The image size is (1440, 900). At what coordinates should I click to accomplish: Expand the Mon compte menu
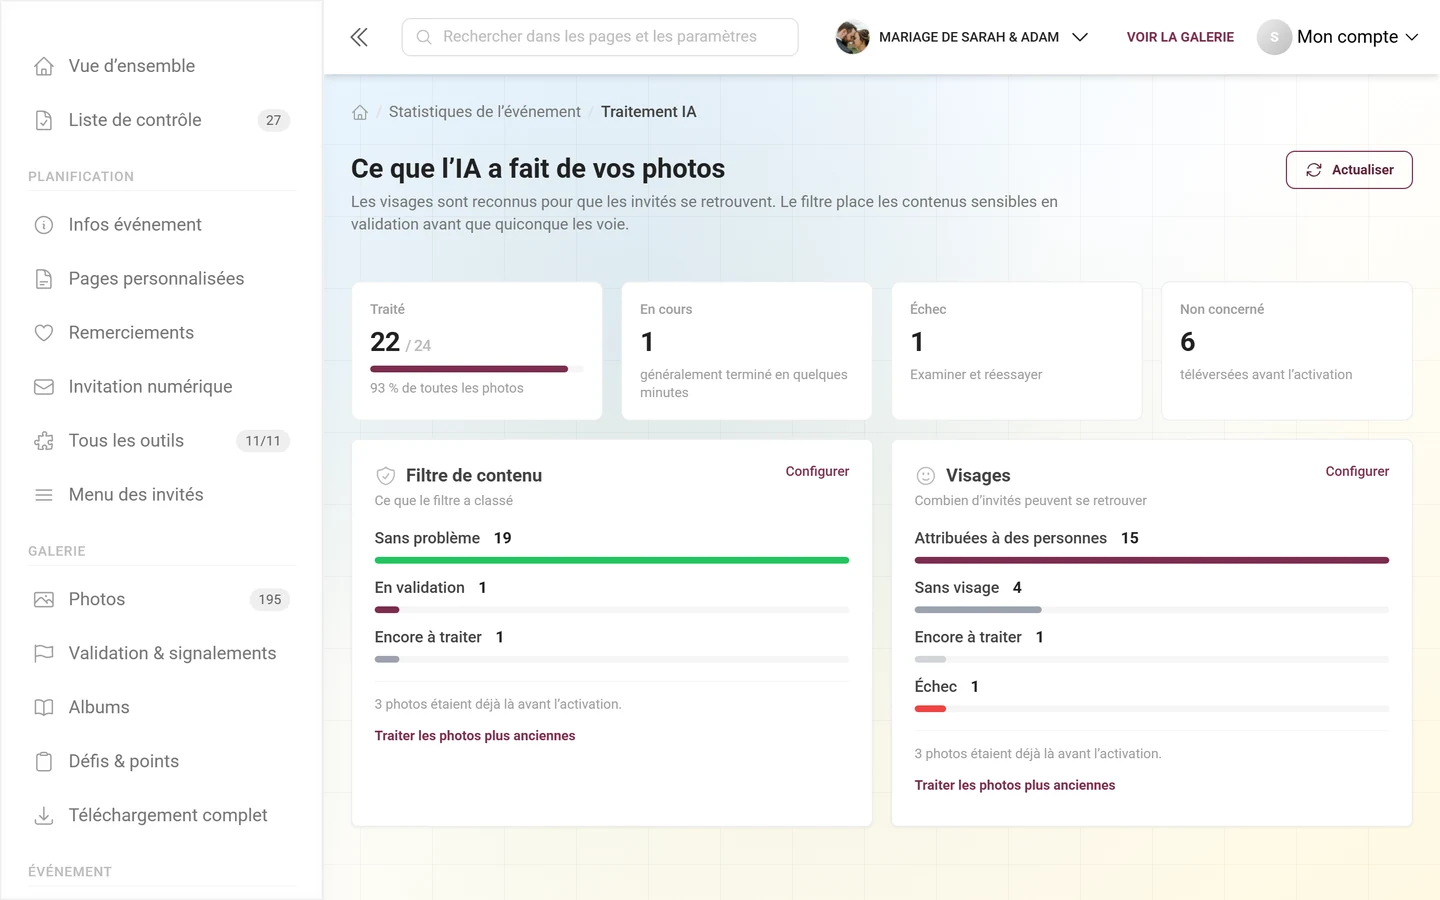click(x=1338, y=37)
